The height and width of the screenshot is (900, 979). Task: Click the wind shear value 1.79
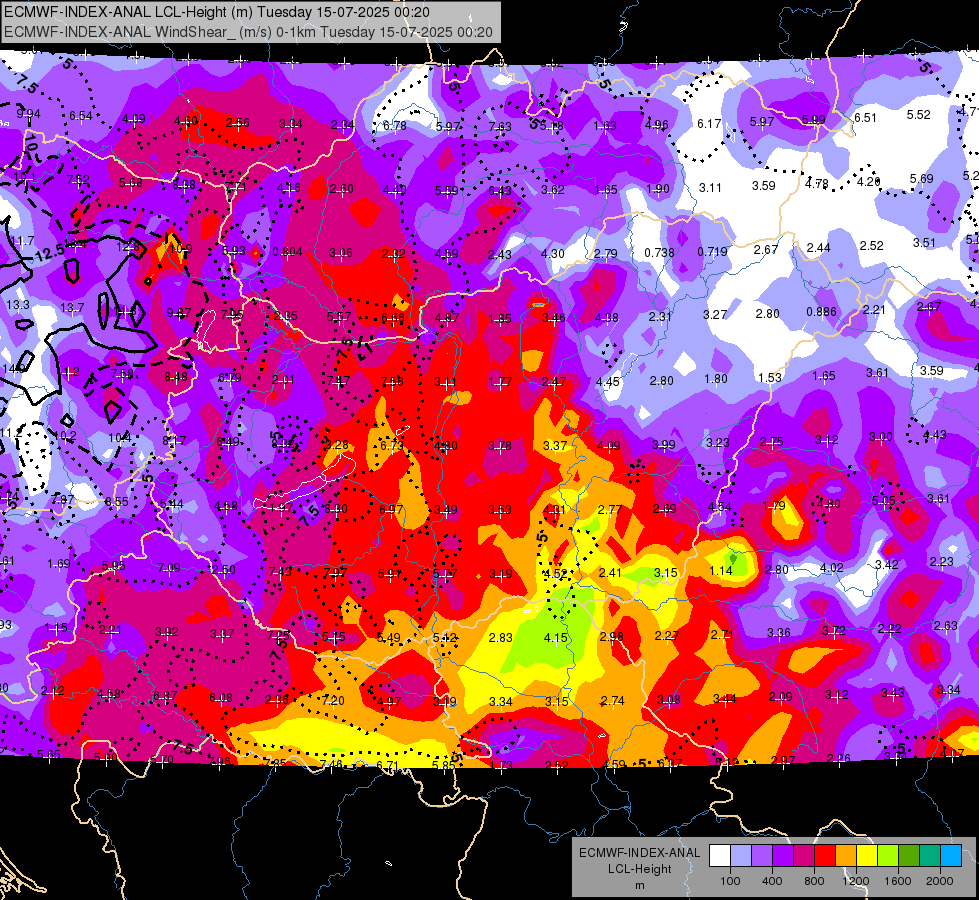774,505
